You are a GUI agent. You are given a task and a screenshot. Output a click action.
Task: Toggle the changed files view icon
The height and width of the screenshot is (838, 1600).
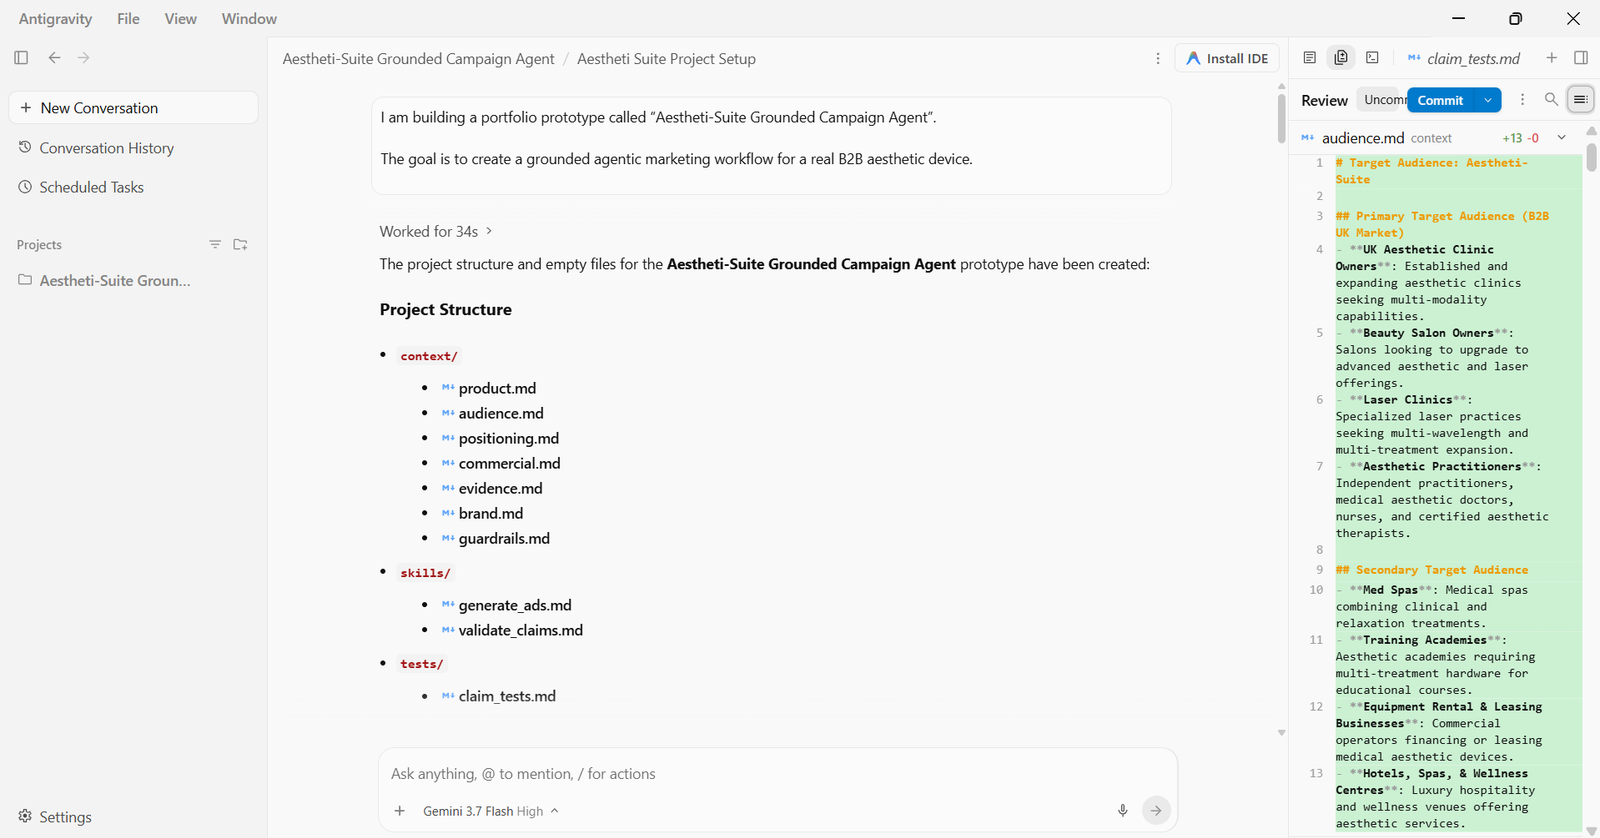1341,58
